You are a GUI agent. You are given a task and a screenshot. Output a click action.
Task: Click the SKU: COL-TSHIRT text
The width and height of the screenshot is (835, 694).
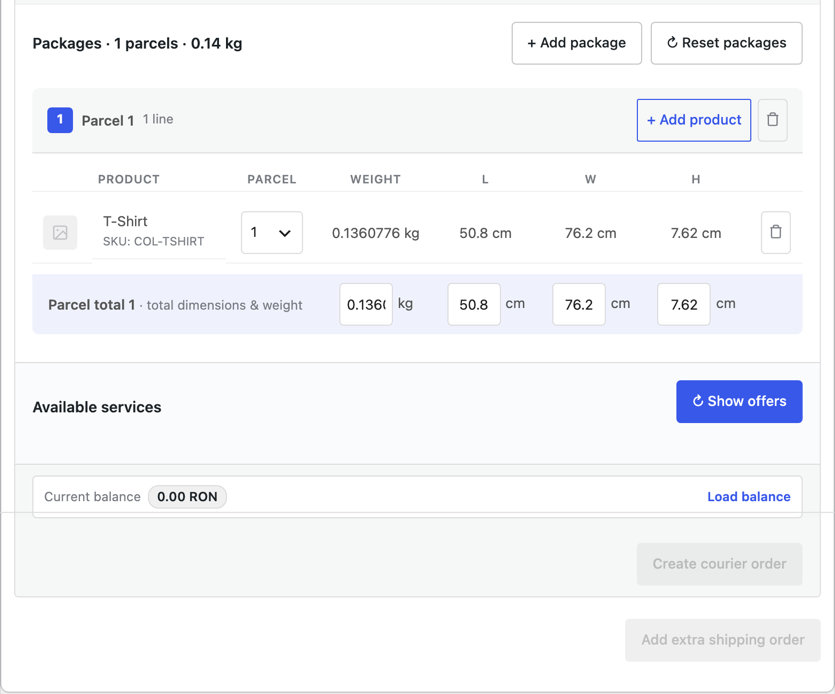click(153, 242)
